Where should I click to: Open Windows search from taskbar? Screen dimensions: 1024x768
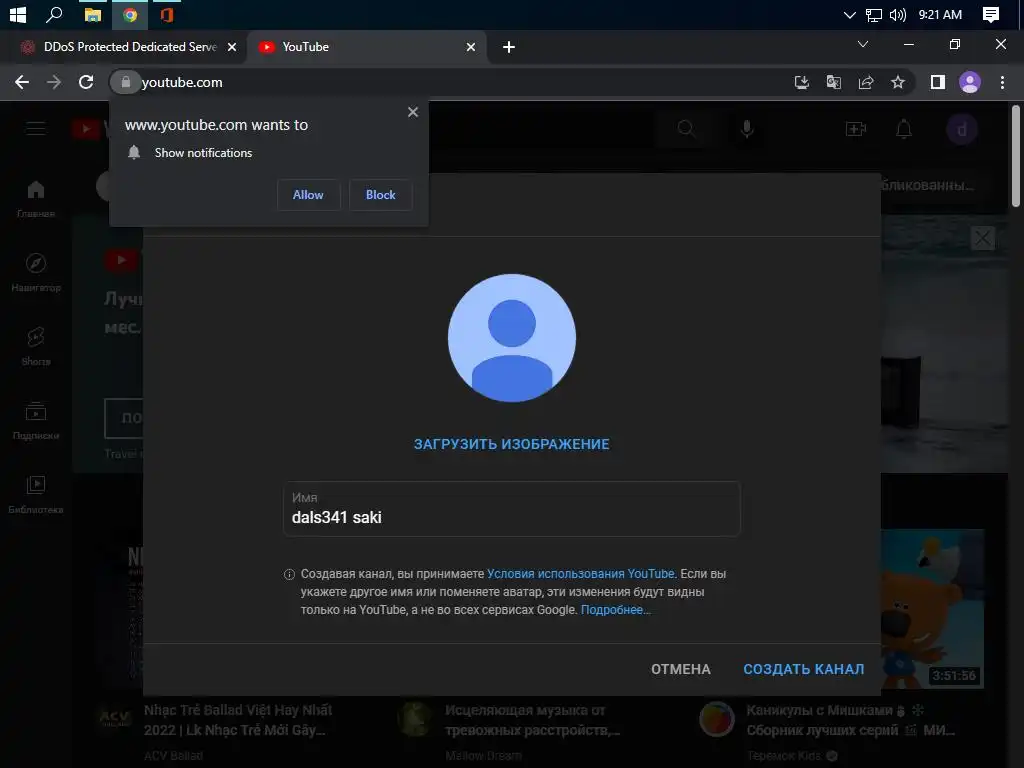54,14
